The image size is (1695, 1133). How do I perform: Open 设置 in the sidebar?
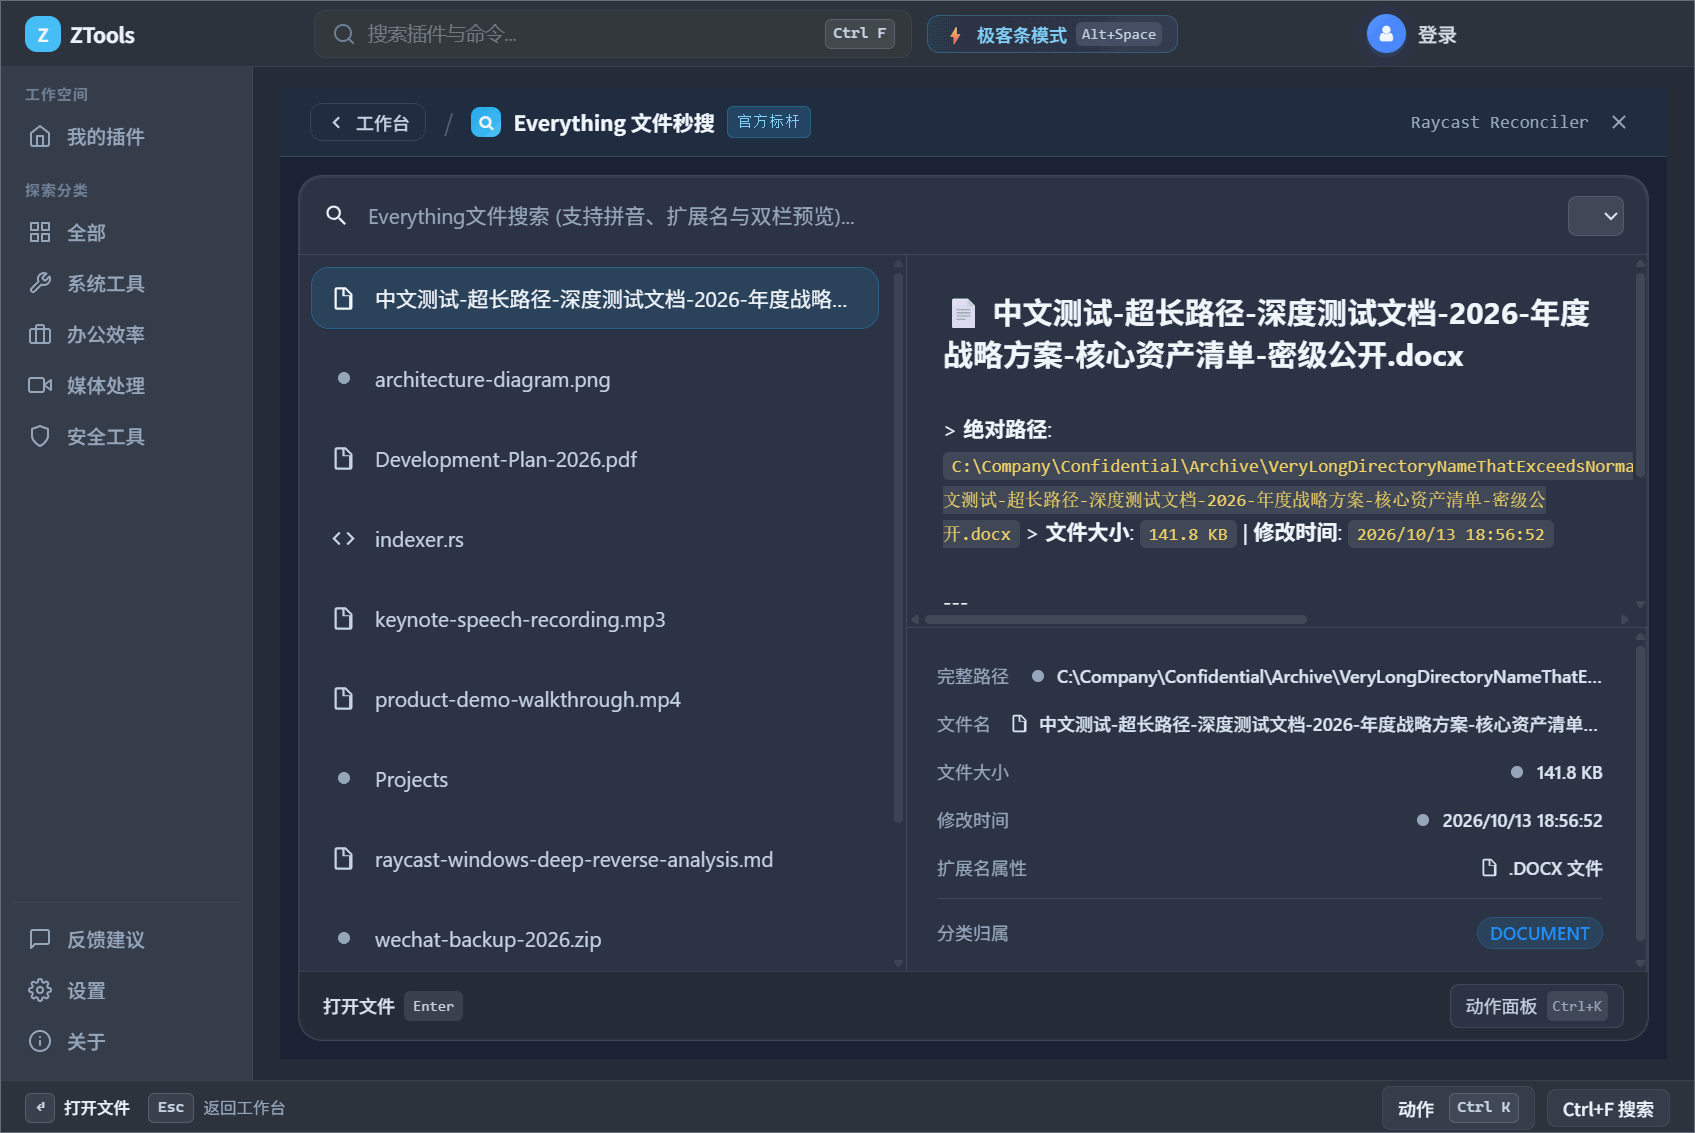[126, 991]
